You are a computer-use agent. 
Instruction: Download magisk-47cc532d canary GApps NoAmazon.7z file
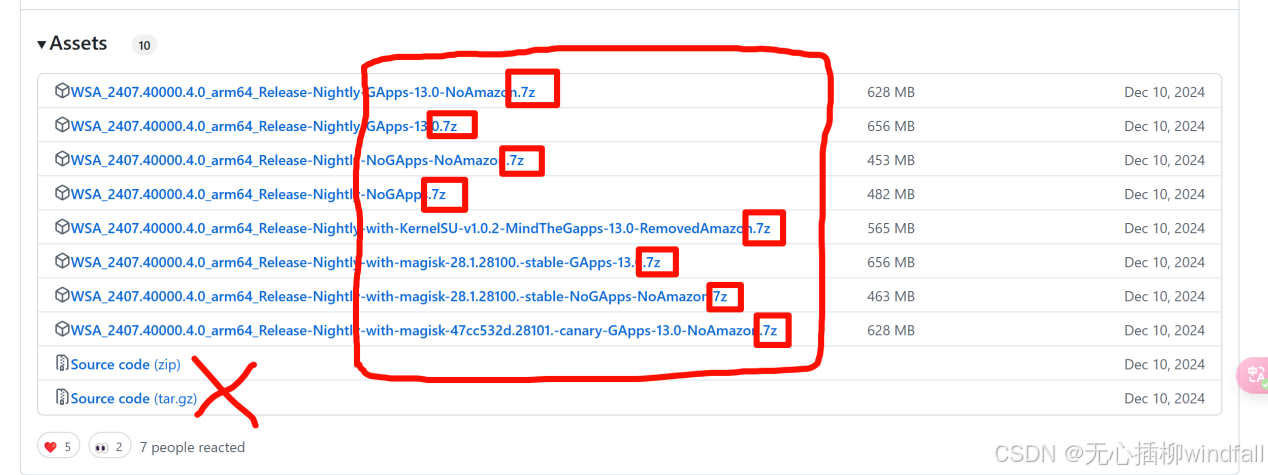tap(425, 330)
